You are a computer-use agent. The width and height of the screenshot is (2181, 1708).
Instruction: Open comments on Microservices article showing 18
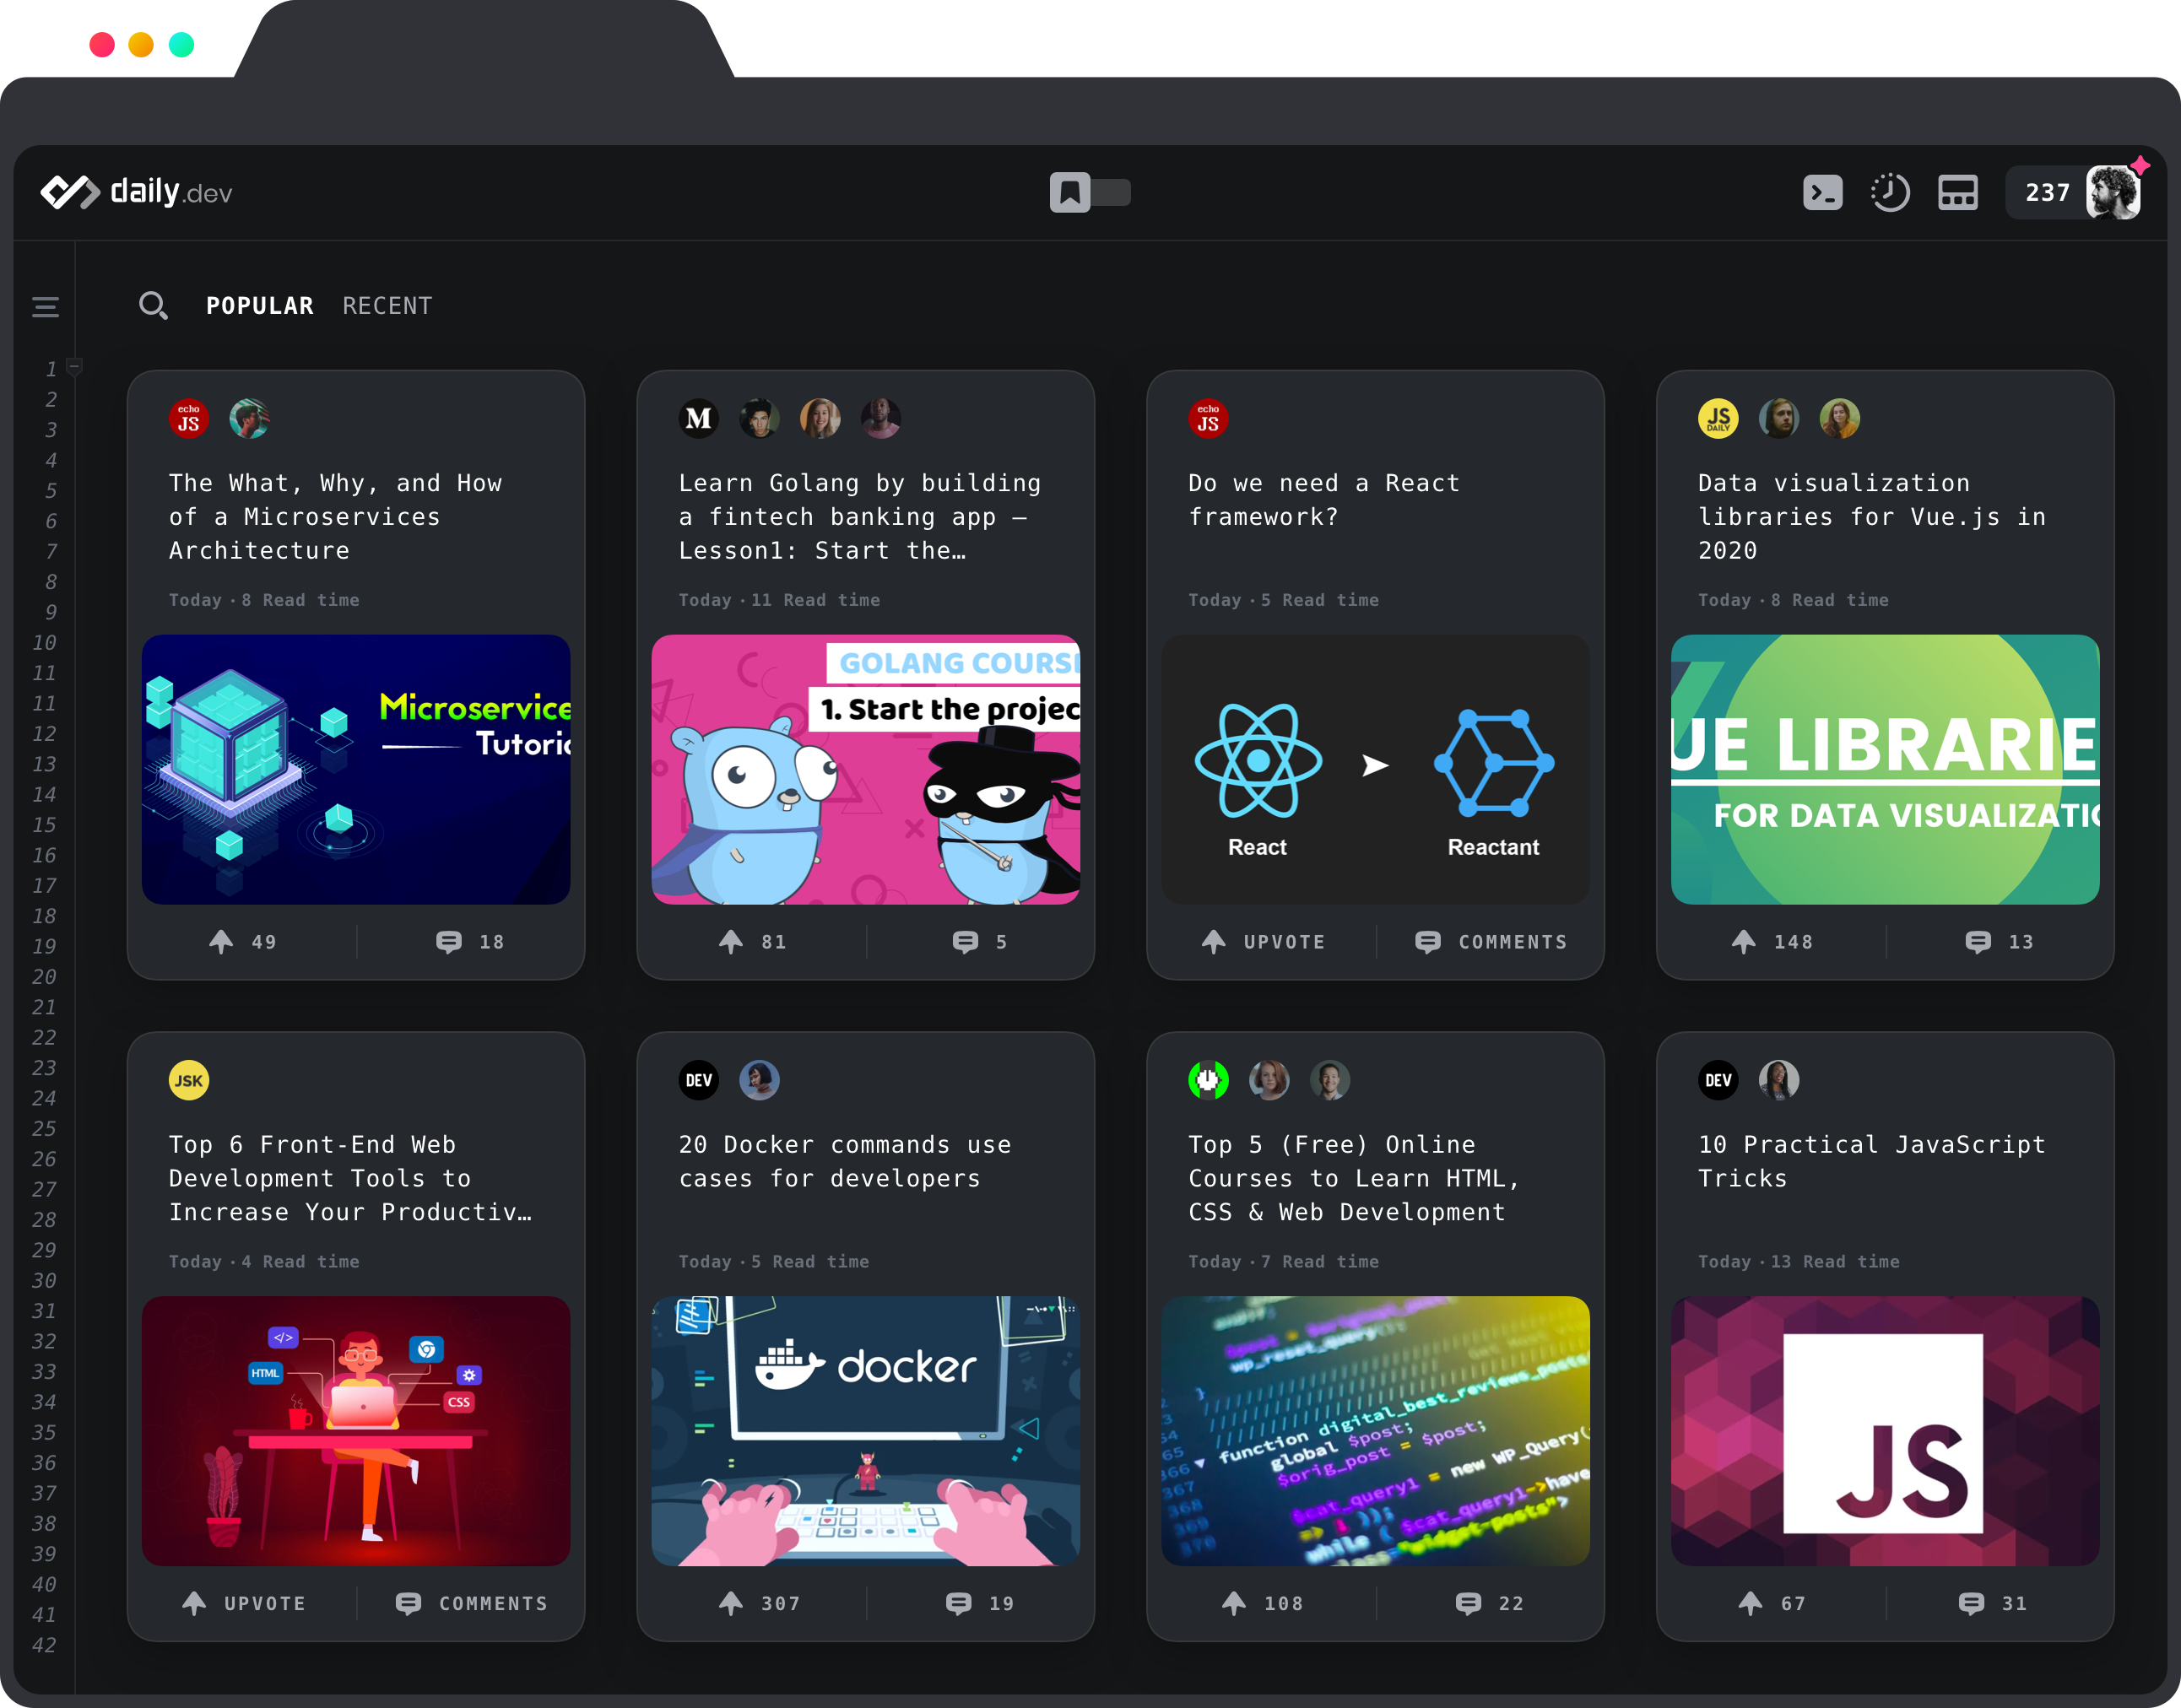pos(470,942)
